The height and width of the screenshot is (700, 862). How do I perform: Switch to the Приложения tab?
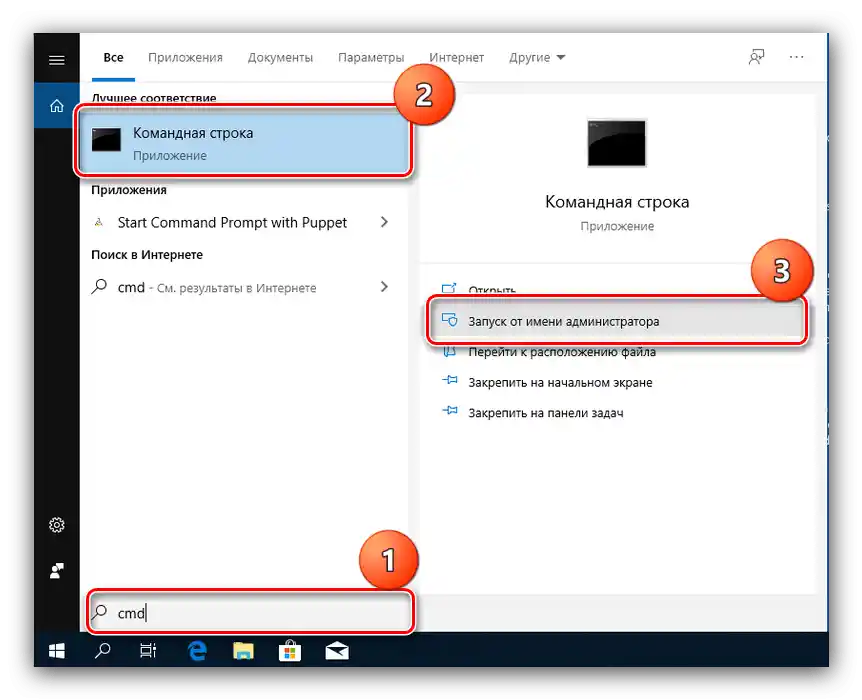coord(185,57)
